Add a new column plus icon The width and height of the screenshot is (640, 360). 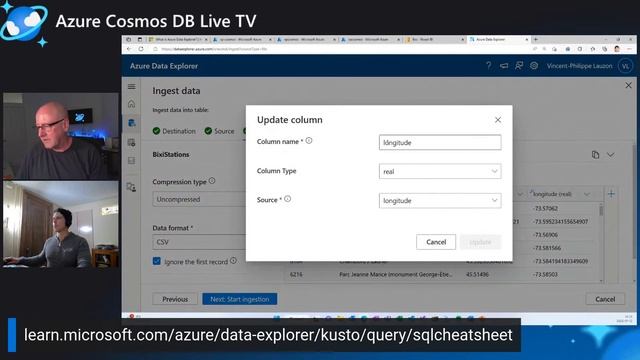pyautogui.click(x=611, y=193)
